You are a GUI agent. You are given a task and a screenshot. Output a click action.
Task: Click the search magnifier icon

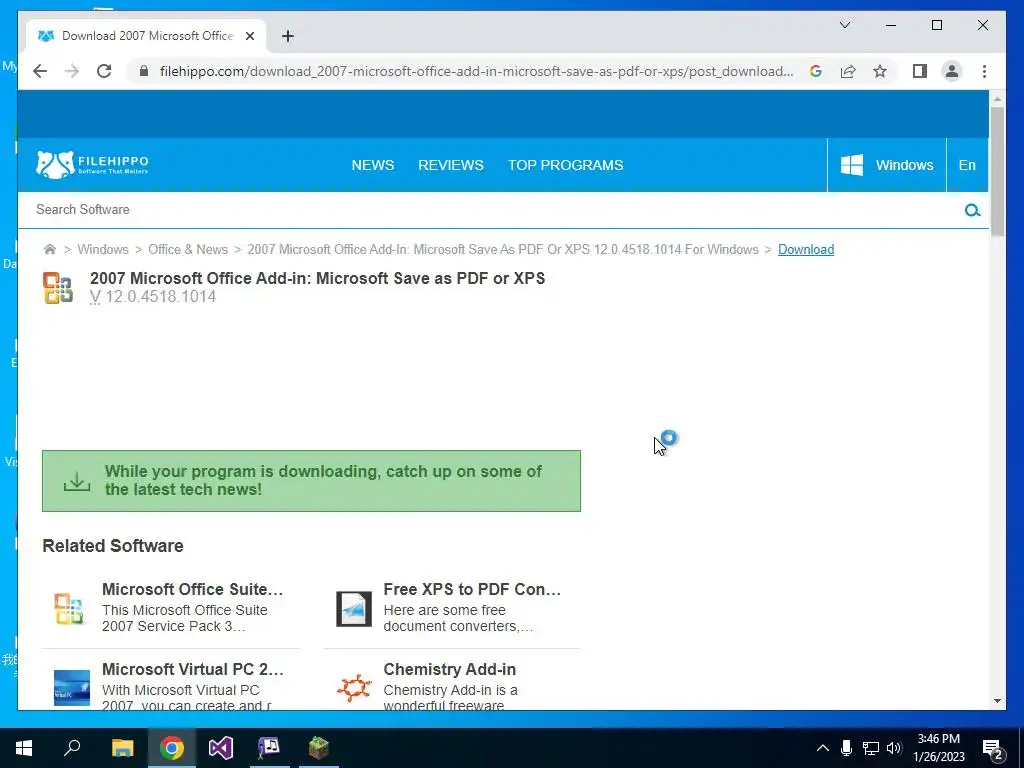click(x=972, y=210)
